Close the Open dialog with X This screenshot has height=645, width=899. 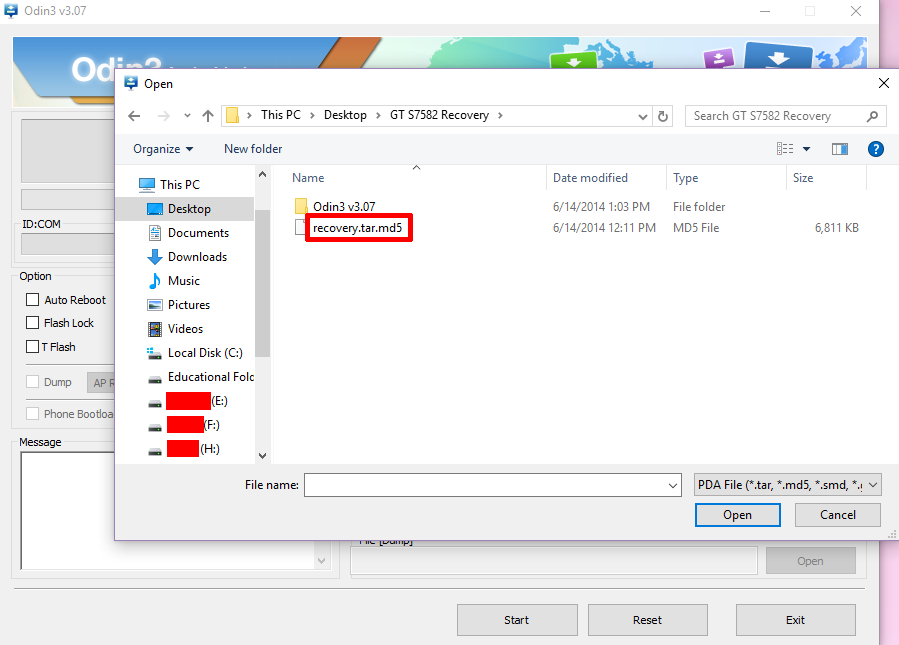click(x=884, y=83)
